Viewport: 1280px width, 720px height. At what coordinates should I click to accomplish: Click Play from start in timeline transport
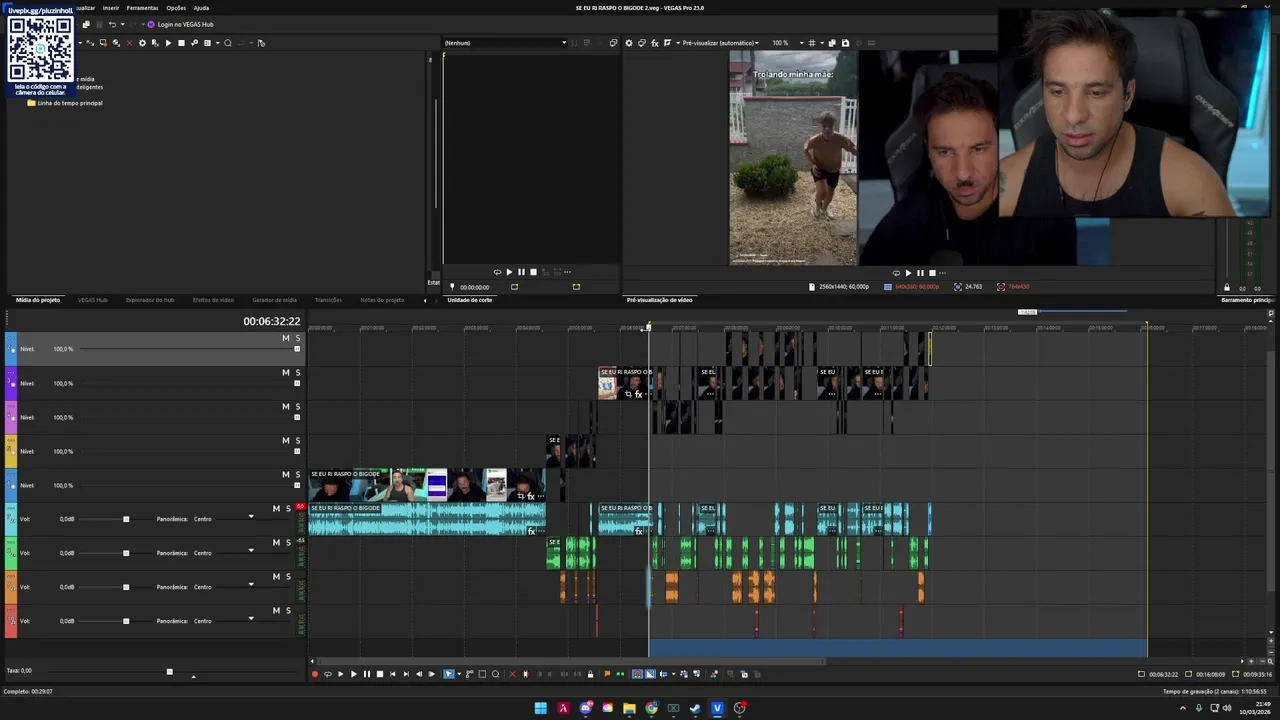coord(341,674)
